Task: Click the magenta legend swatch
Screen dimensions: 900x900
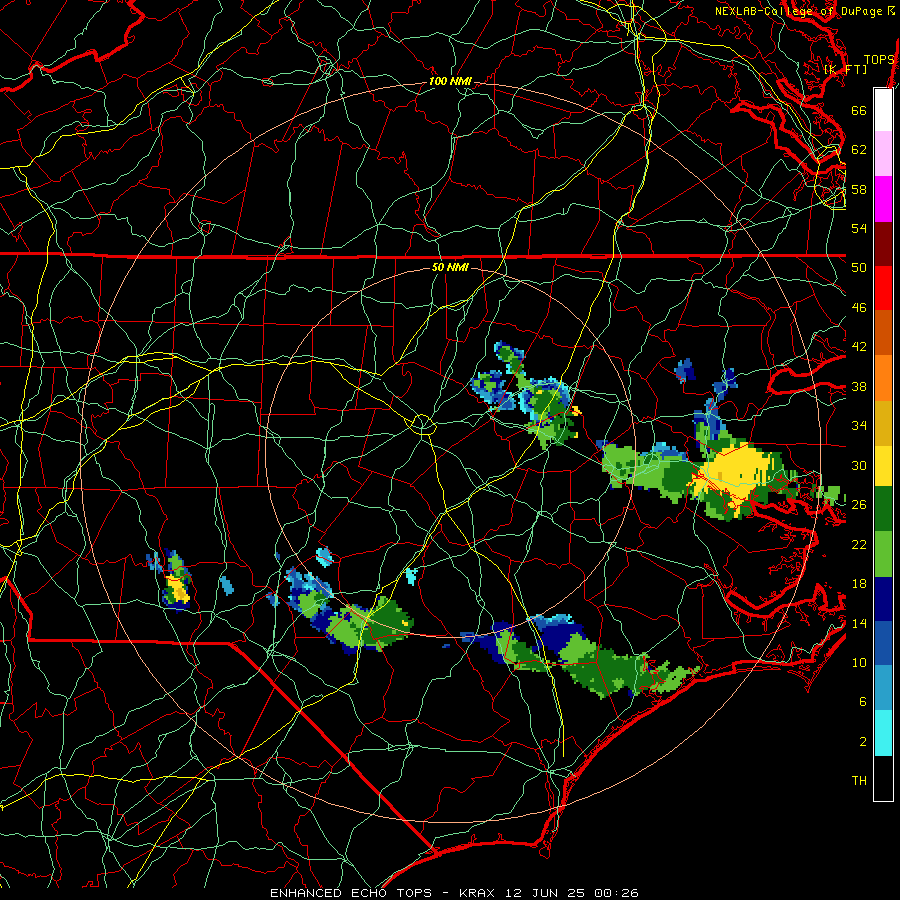Action: 883,199
